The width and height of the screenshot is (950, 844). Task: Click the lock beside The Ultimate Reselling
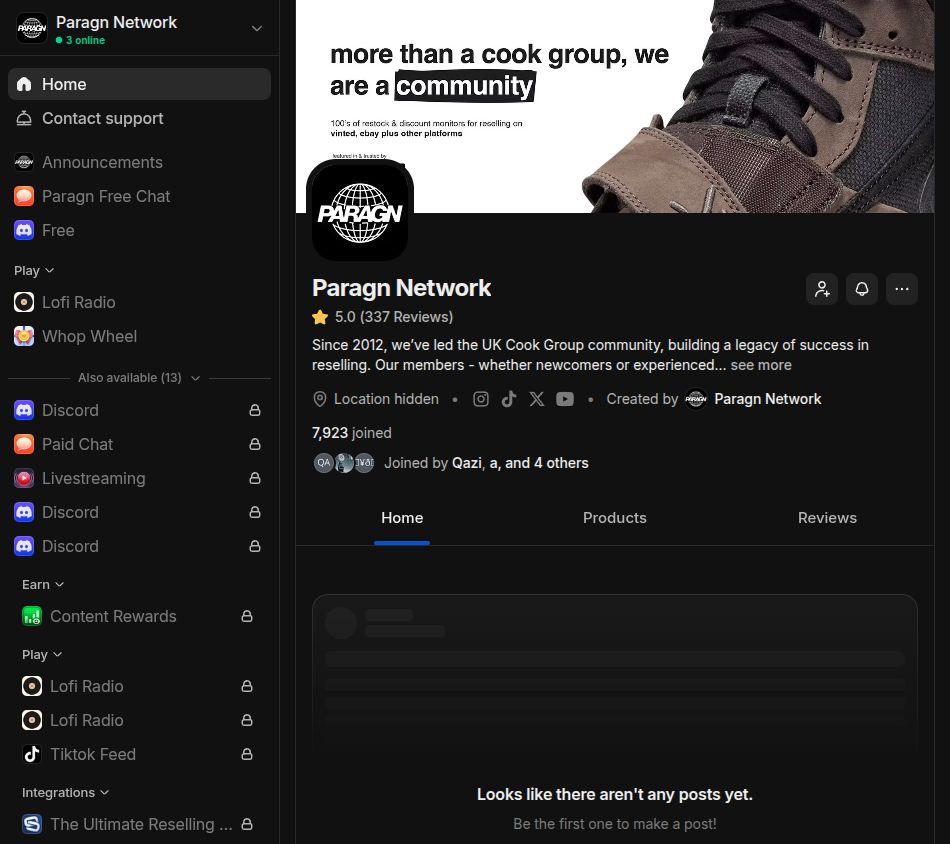(x=247, y=825)
